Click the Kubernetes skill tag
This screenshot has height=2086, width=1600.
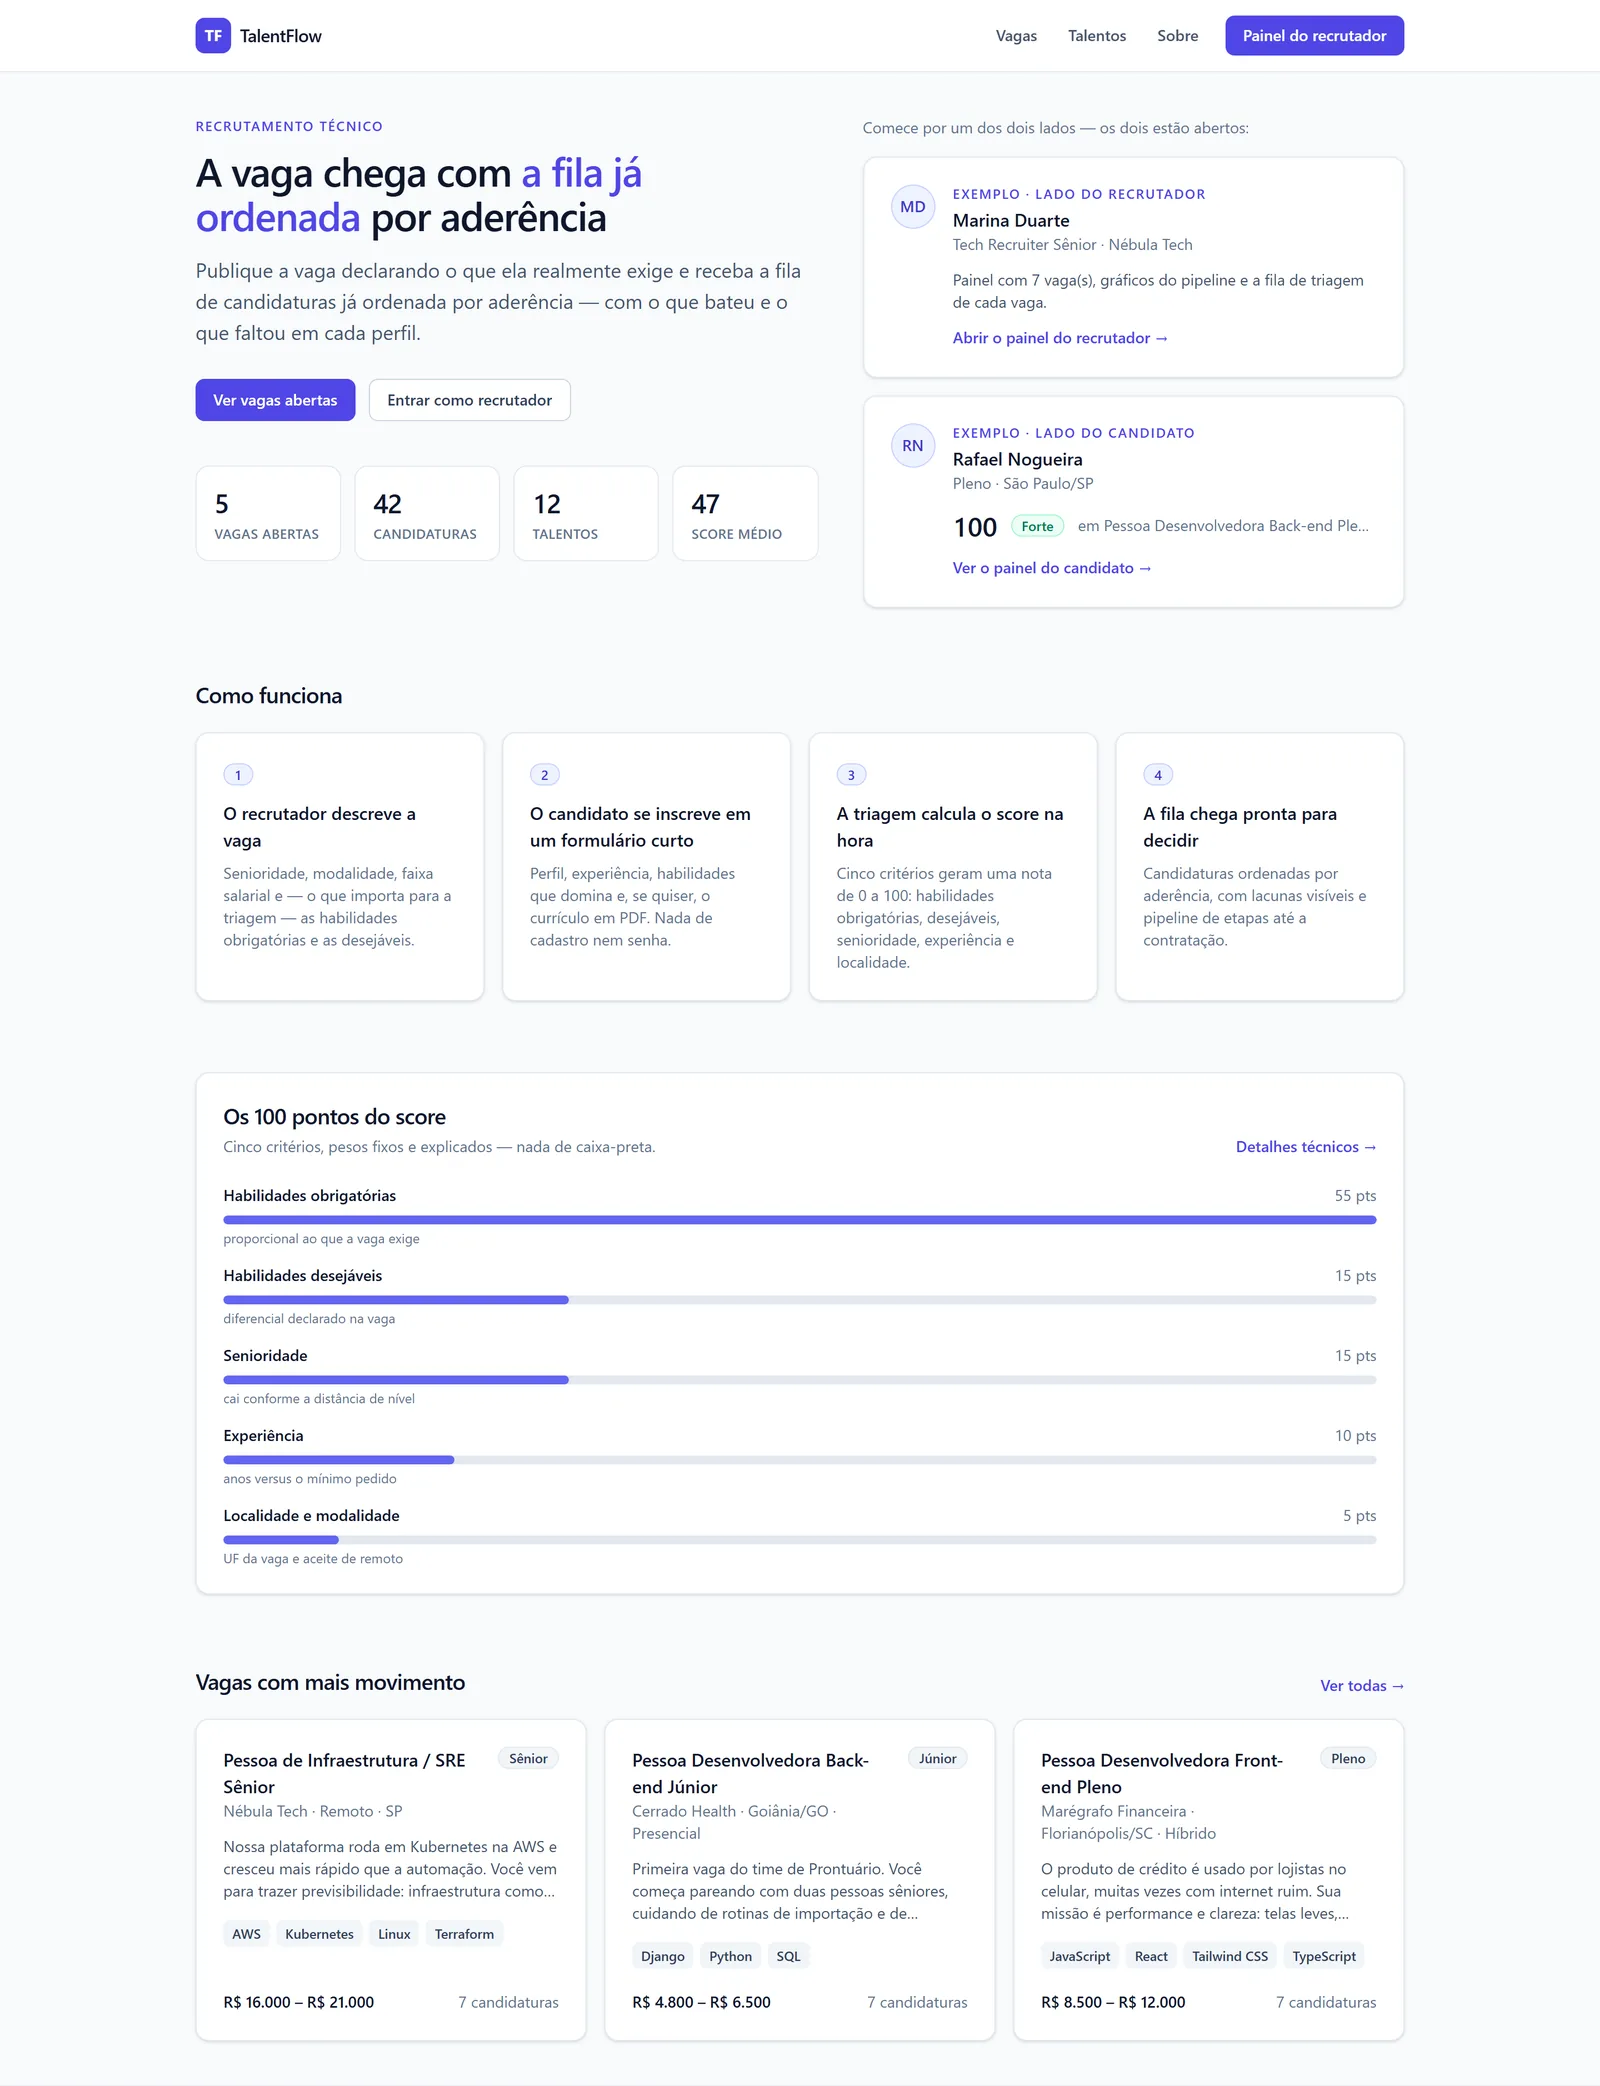coord(319,1934)
